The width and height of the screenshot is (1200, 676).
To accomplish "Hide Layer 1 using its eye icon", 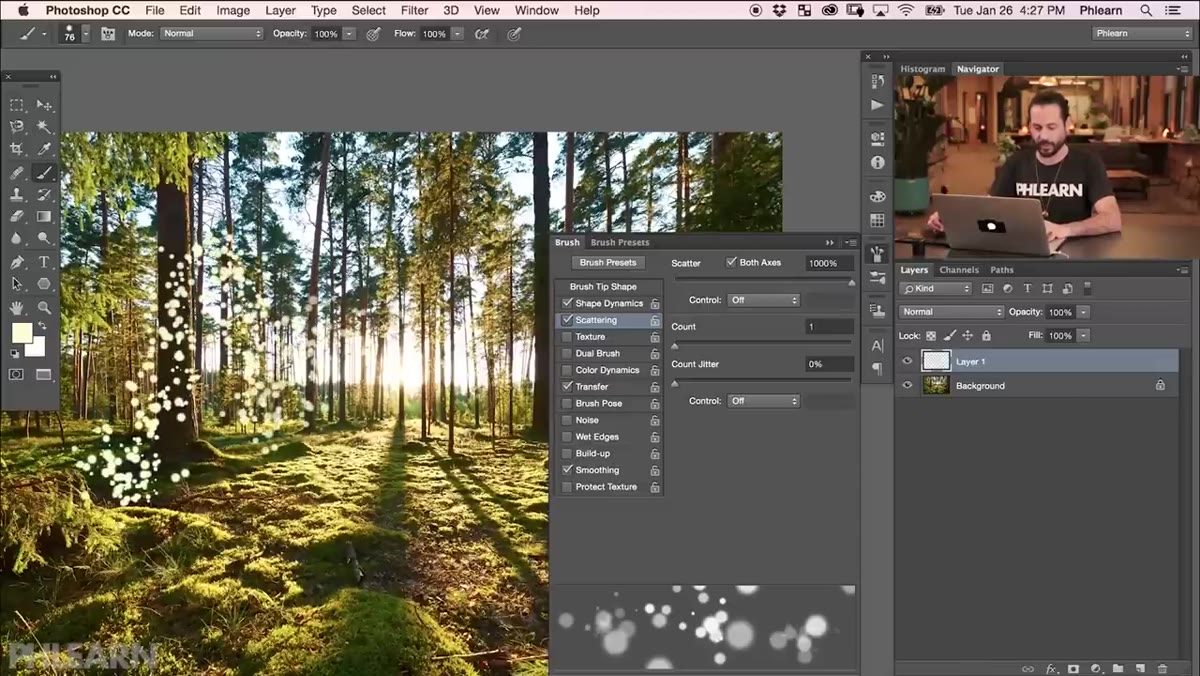I will [908, 361].
